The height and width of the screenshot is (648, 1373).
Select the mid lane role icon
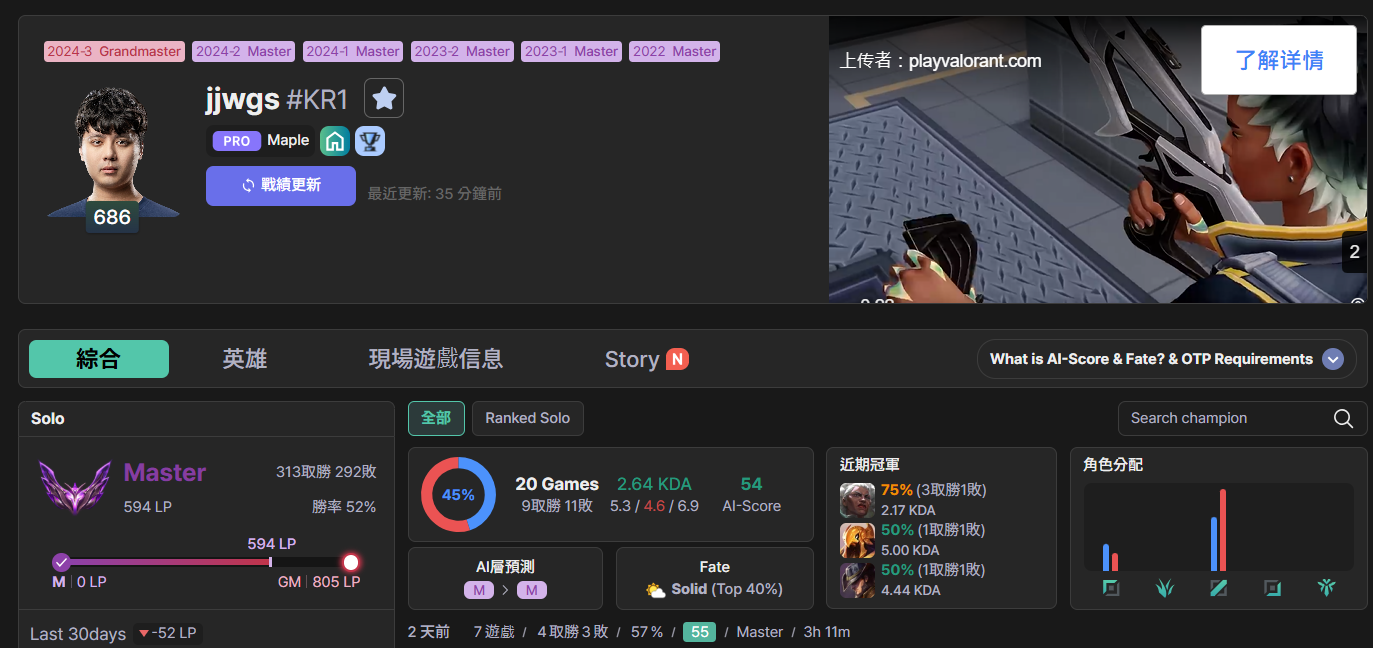(1218, 588)
